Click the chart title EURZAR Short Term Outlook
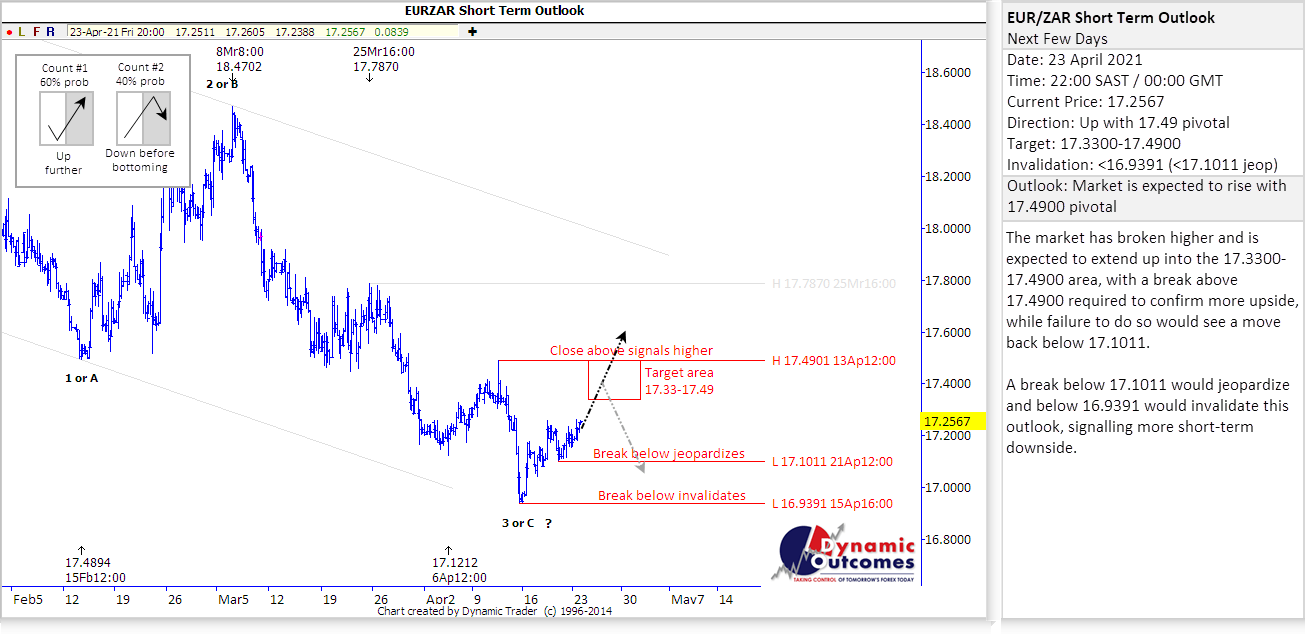This screenshot has height=637, width=1305. 495,11
